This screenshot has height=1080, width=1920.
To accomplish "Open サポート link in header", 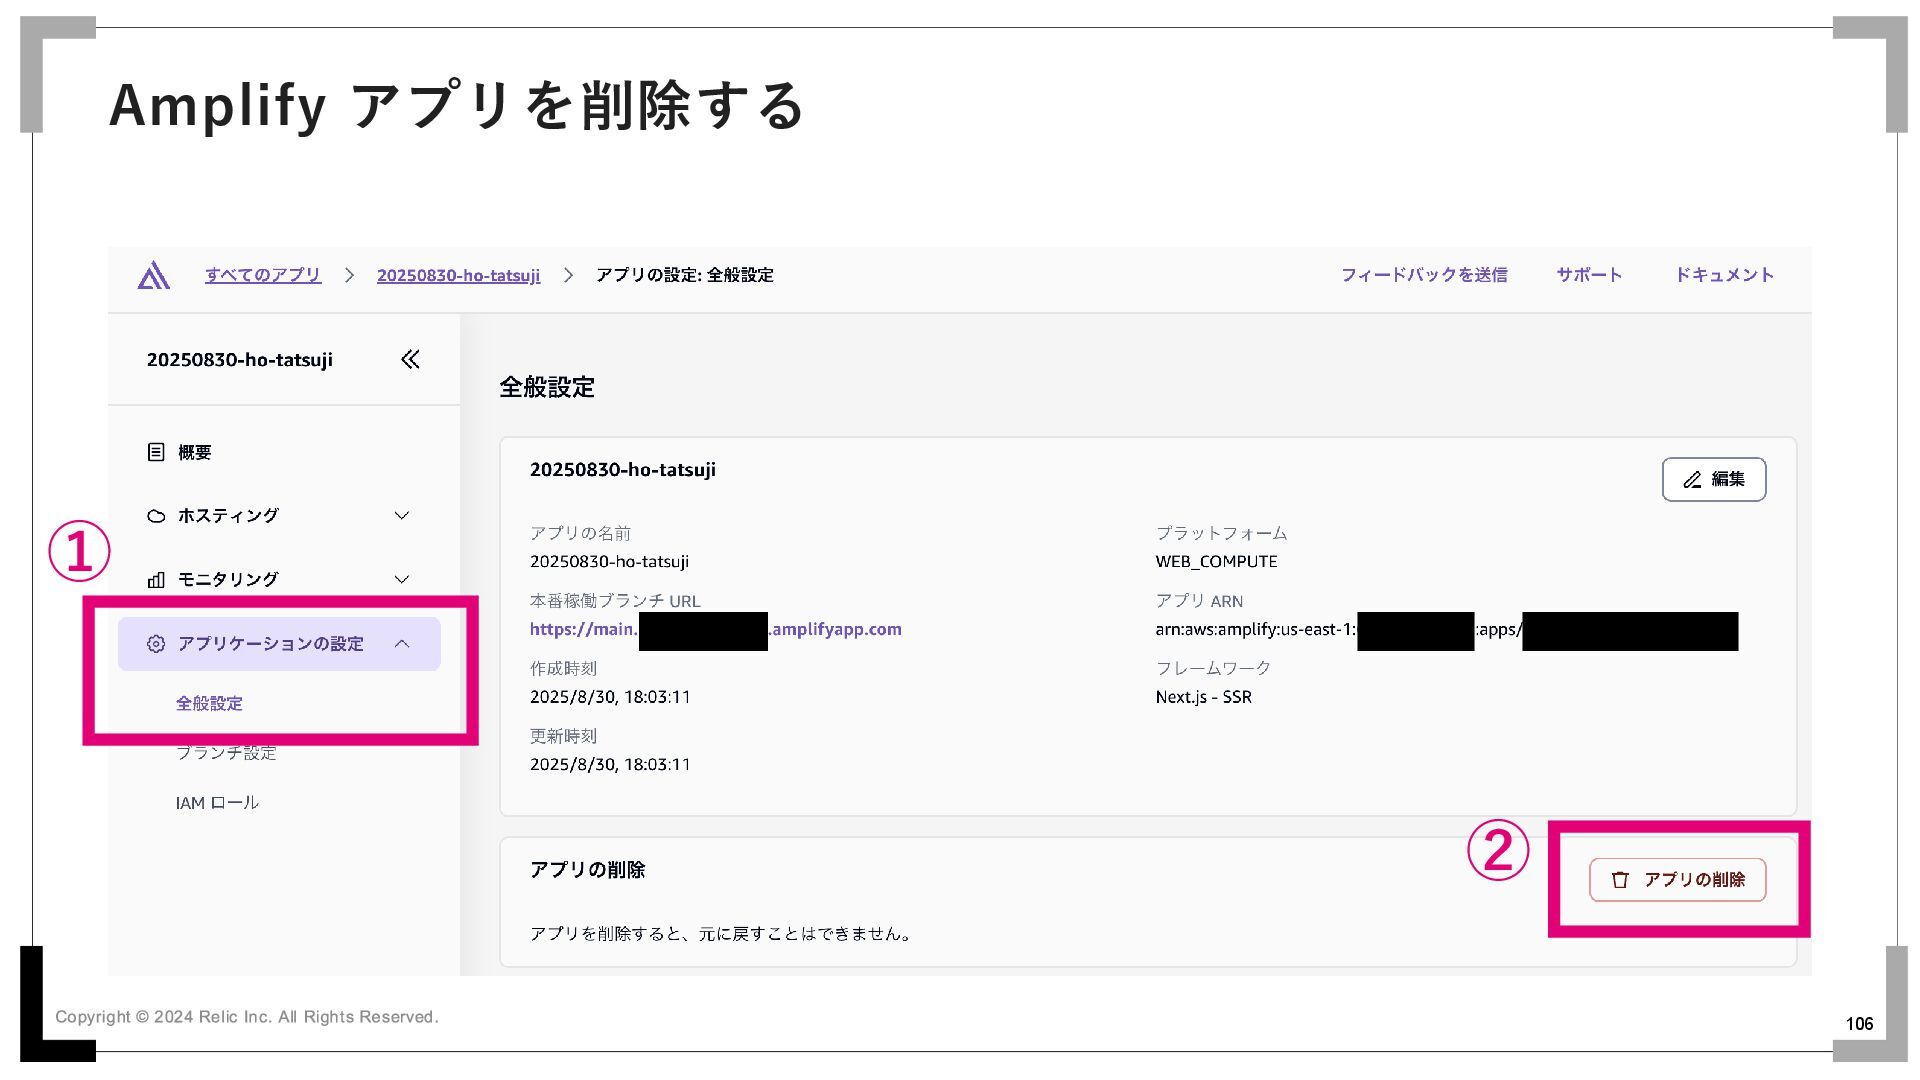I will (x=1589, y=275).
